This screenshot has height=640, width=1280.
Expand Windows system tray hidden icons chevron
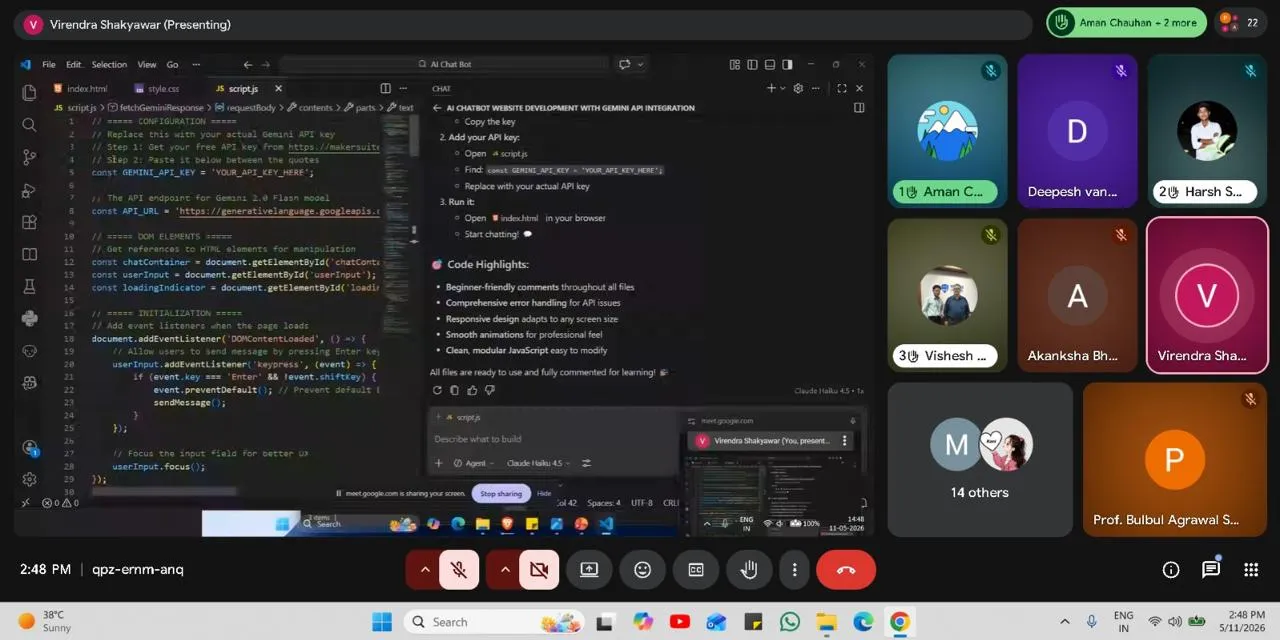click(x=1064, y=622)
